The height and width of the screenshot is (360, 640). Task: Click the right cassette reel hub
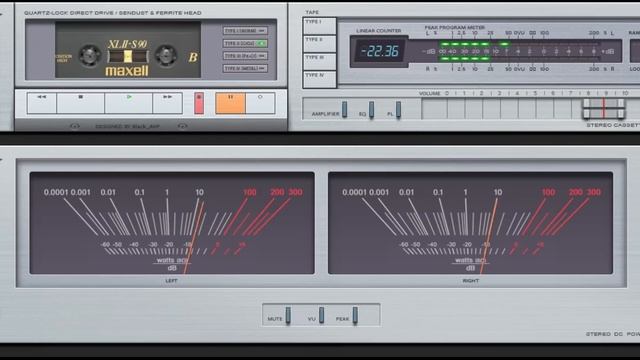(166, 55)
